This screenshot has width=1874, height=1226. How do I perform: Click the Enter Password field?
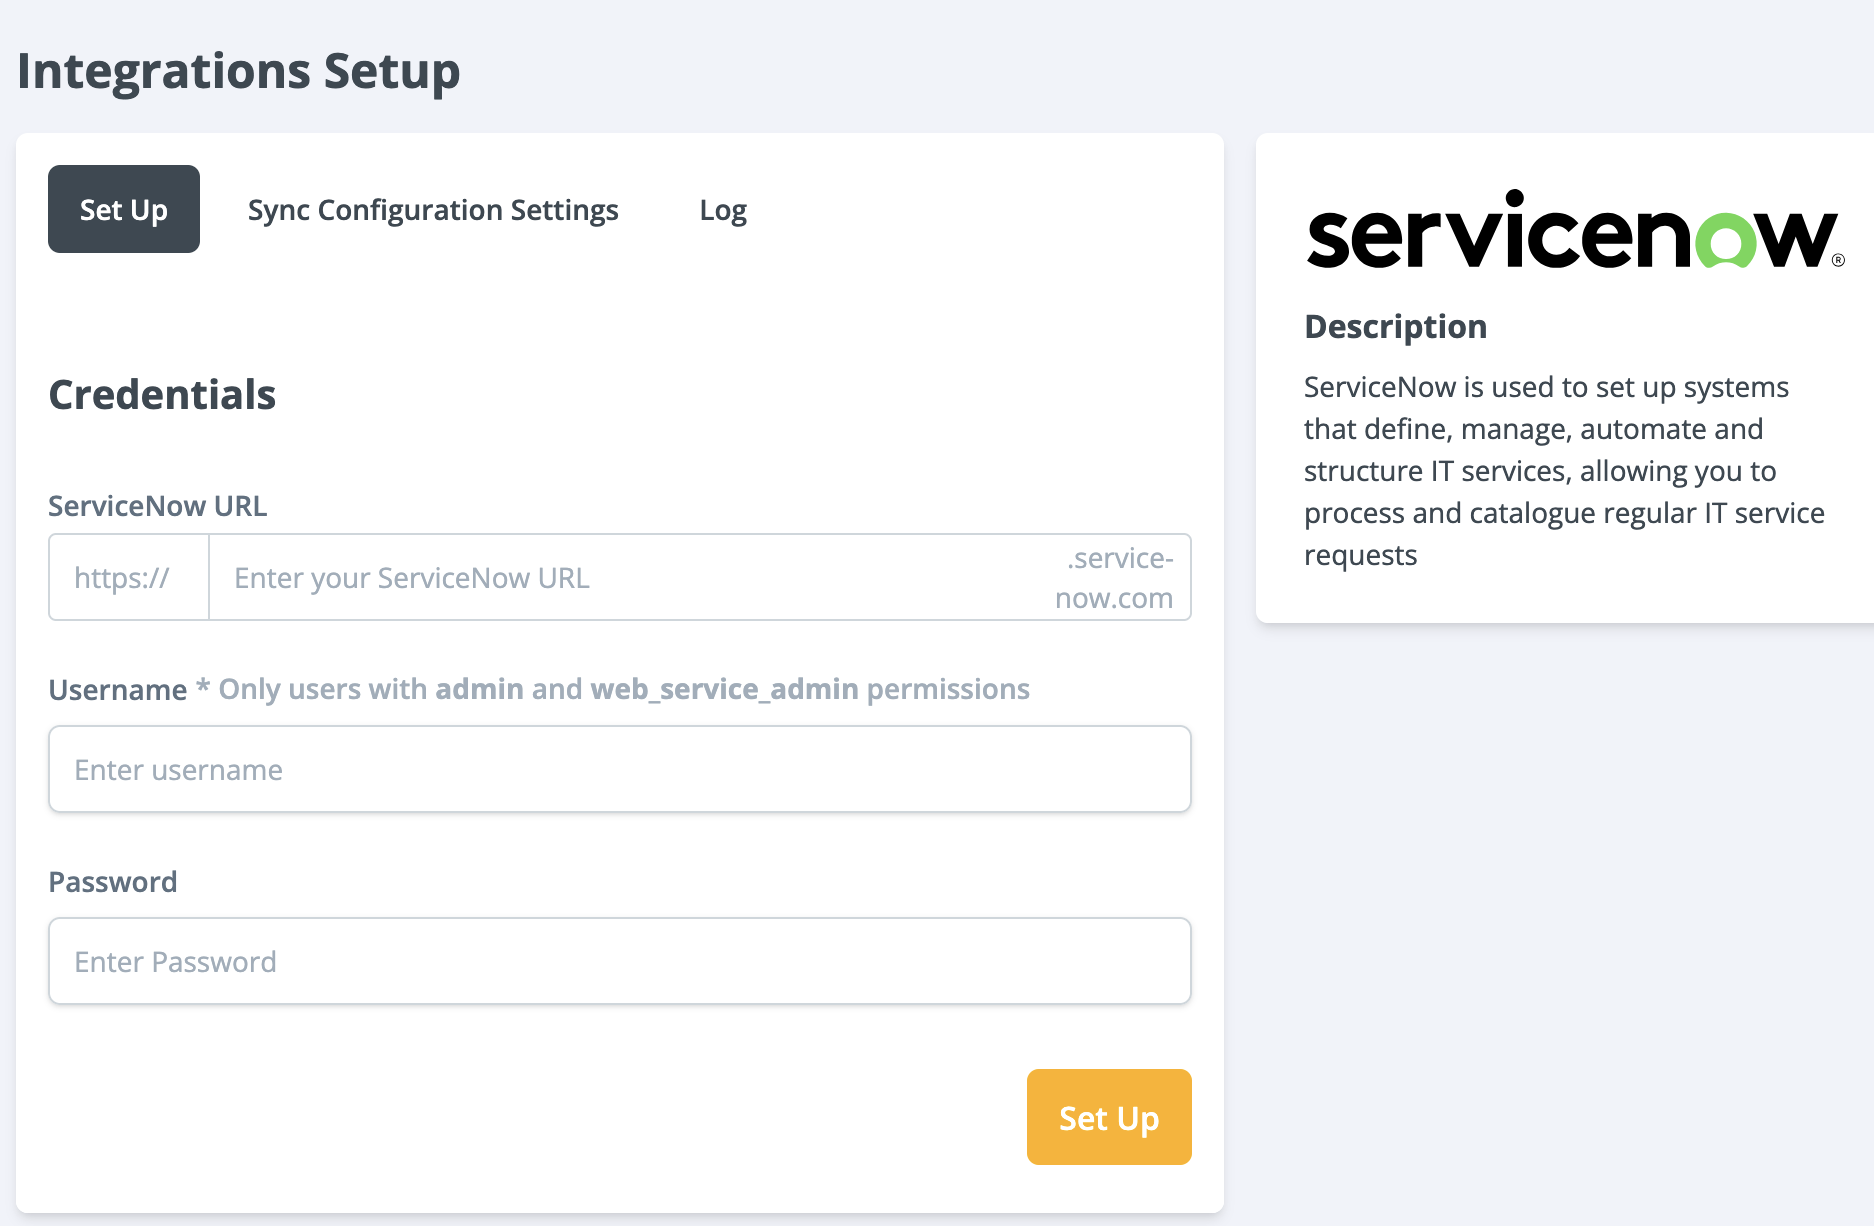[619, 961]
